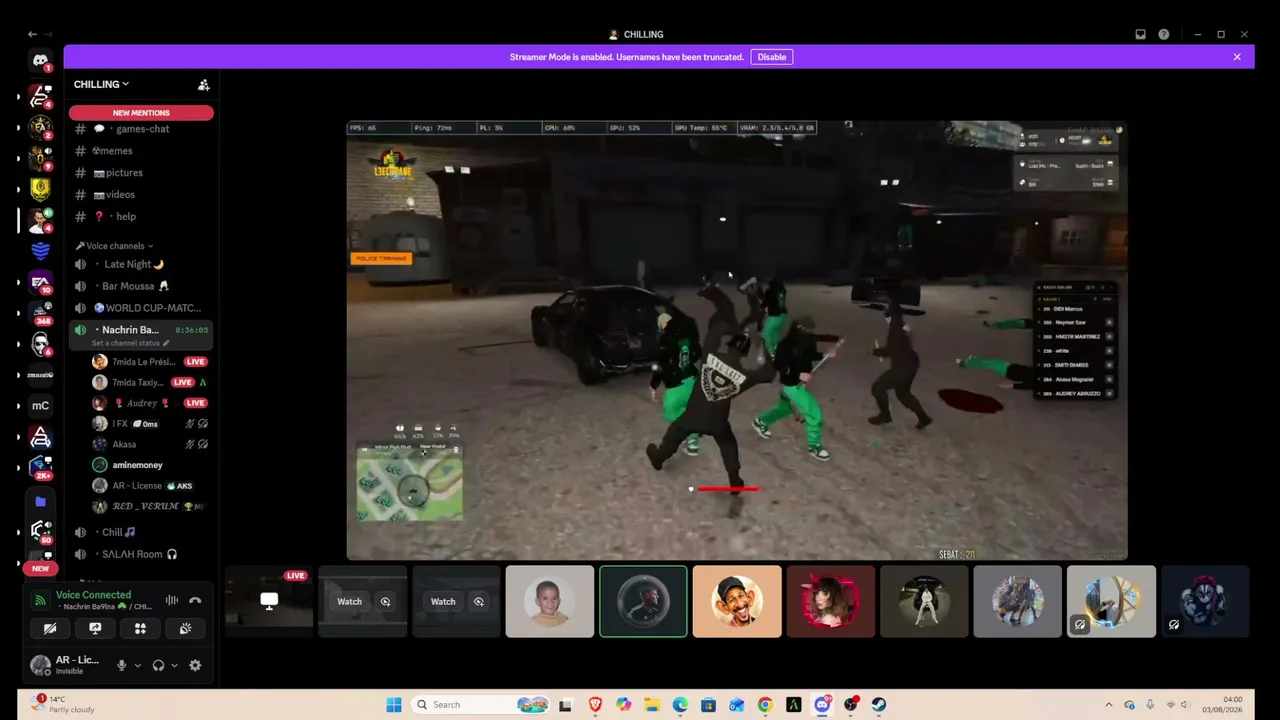Open Google Chrome from the taskbar

(x=765, y=705)
